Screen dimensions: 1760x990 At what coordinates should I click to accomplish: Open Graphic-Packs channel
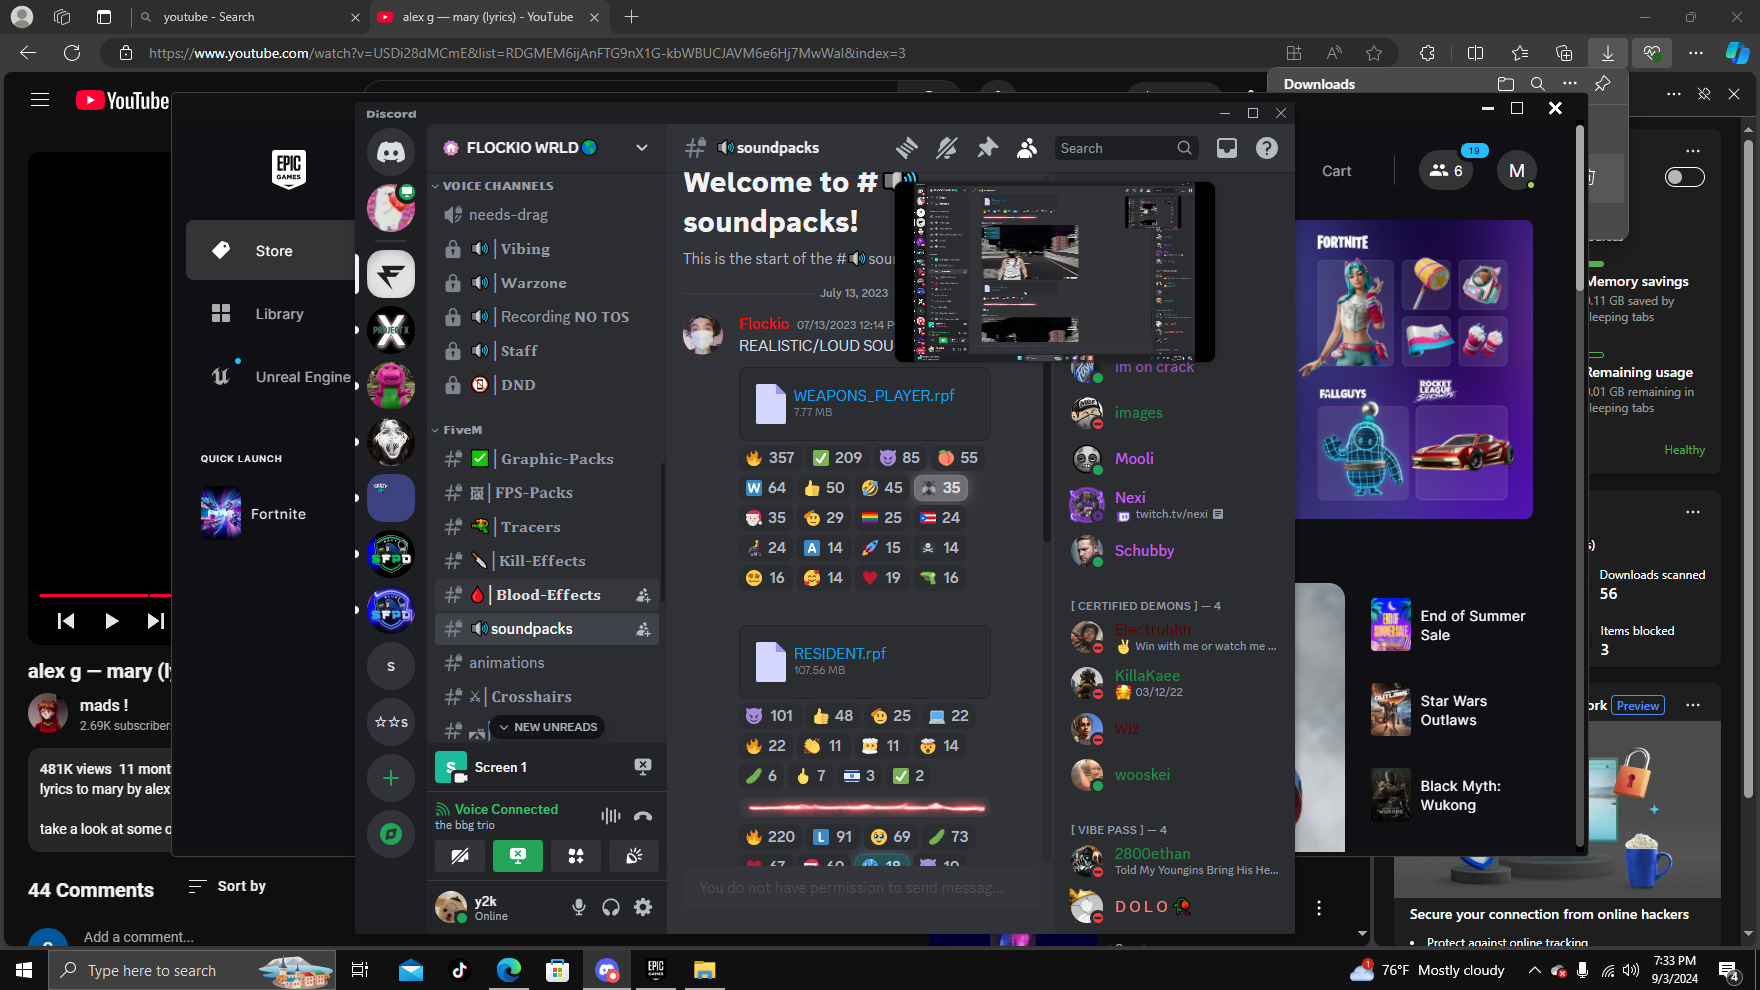tap(547, 459)
